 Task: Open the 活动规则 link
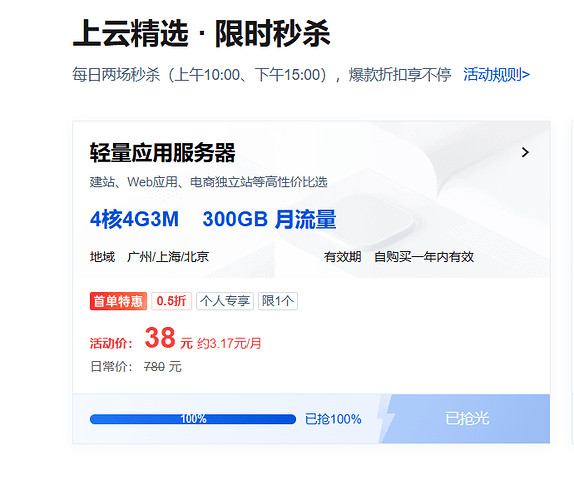pos(496,75)
